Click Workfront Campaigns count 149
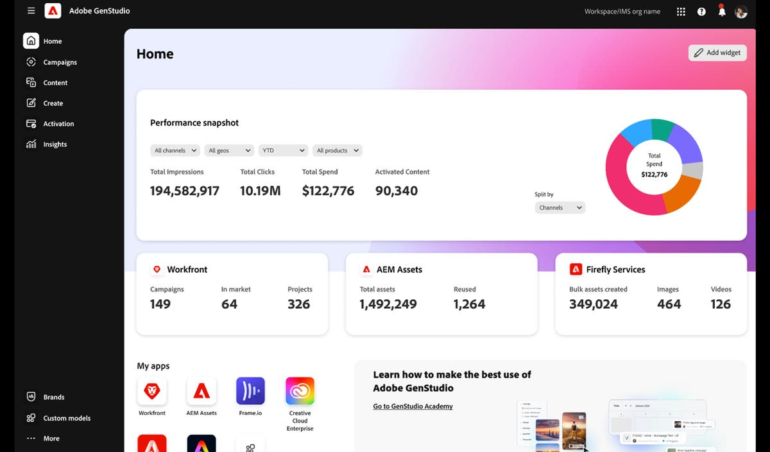The height and width of the screenshot is (452, 770). (160, 304)
